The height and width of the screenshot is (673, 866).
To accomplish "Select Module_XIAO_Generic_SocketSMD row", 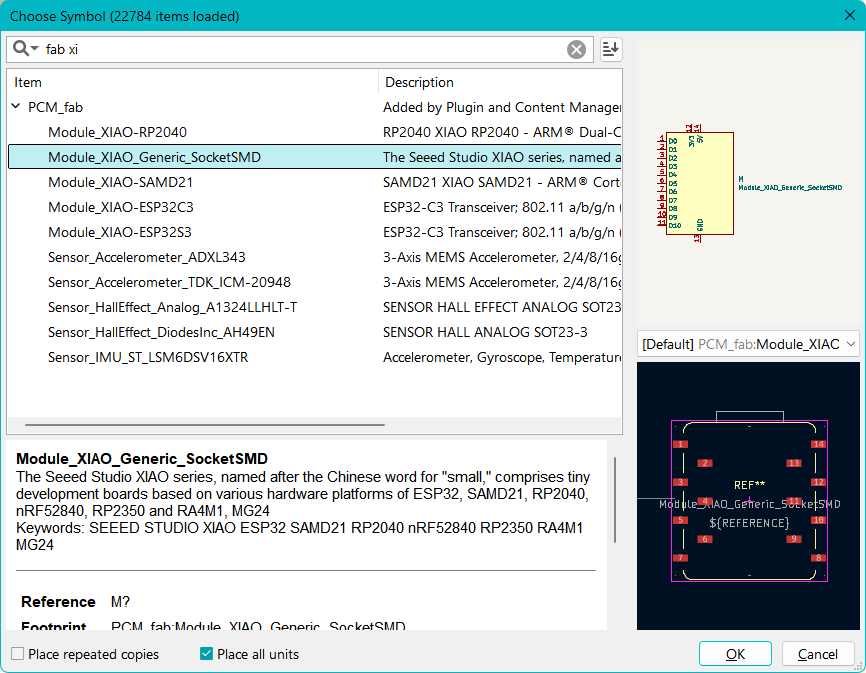I will [315, 157].
